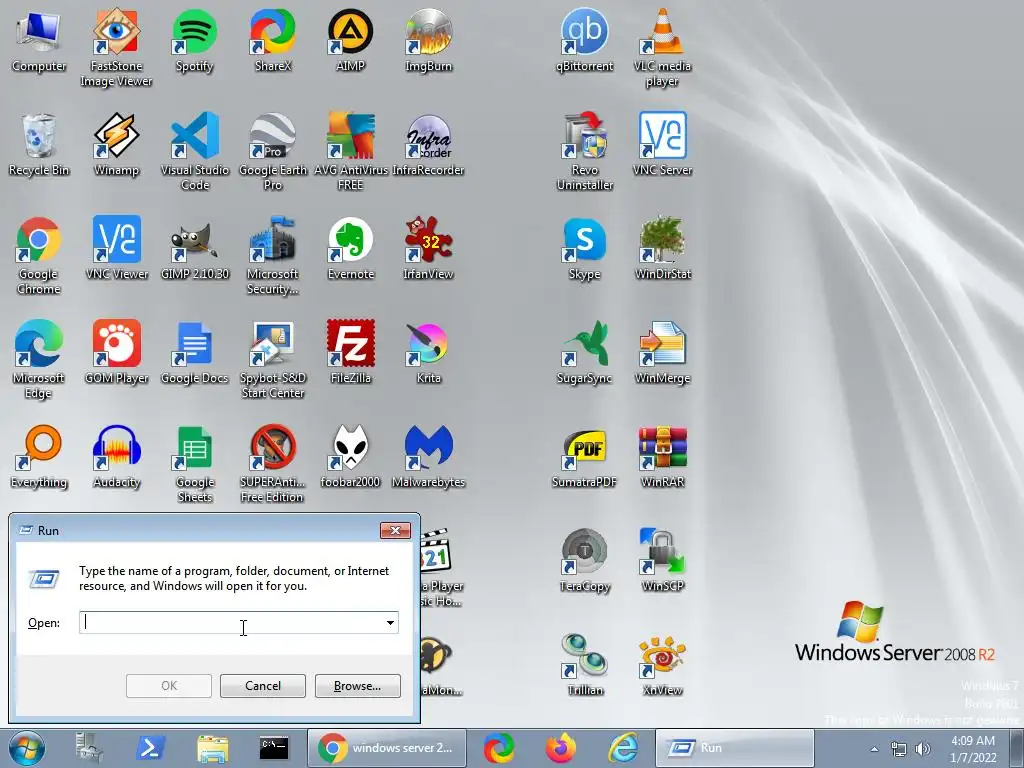Image resolution: width=1024 pixels, height=768 pixels.
Task: Click the SugarSync desktop shortcut
Action: (x=584, y=352)
